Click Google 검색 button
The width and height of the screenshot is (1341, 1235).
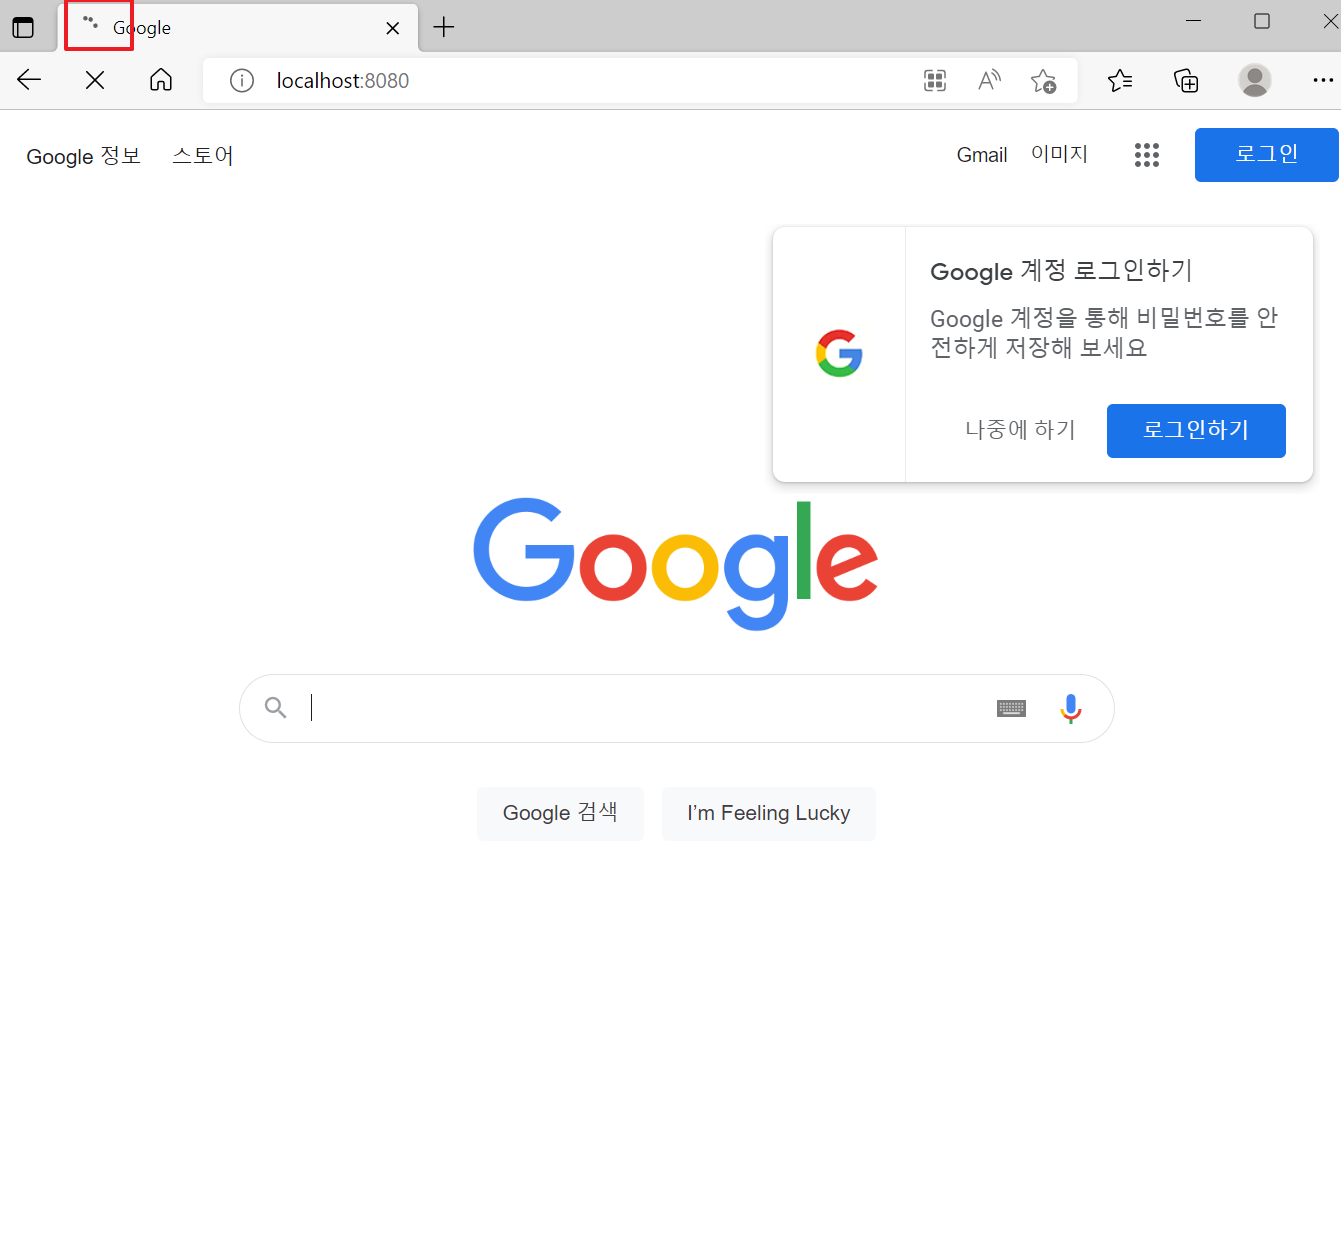pos(560,814)
